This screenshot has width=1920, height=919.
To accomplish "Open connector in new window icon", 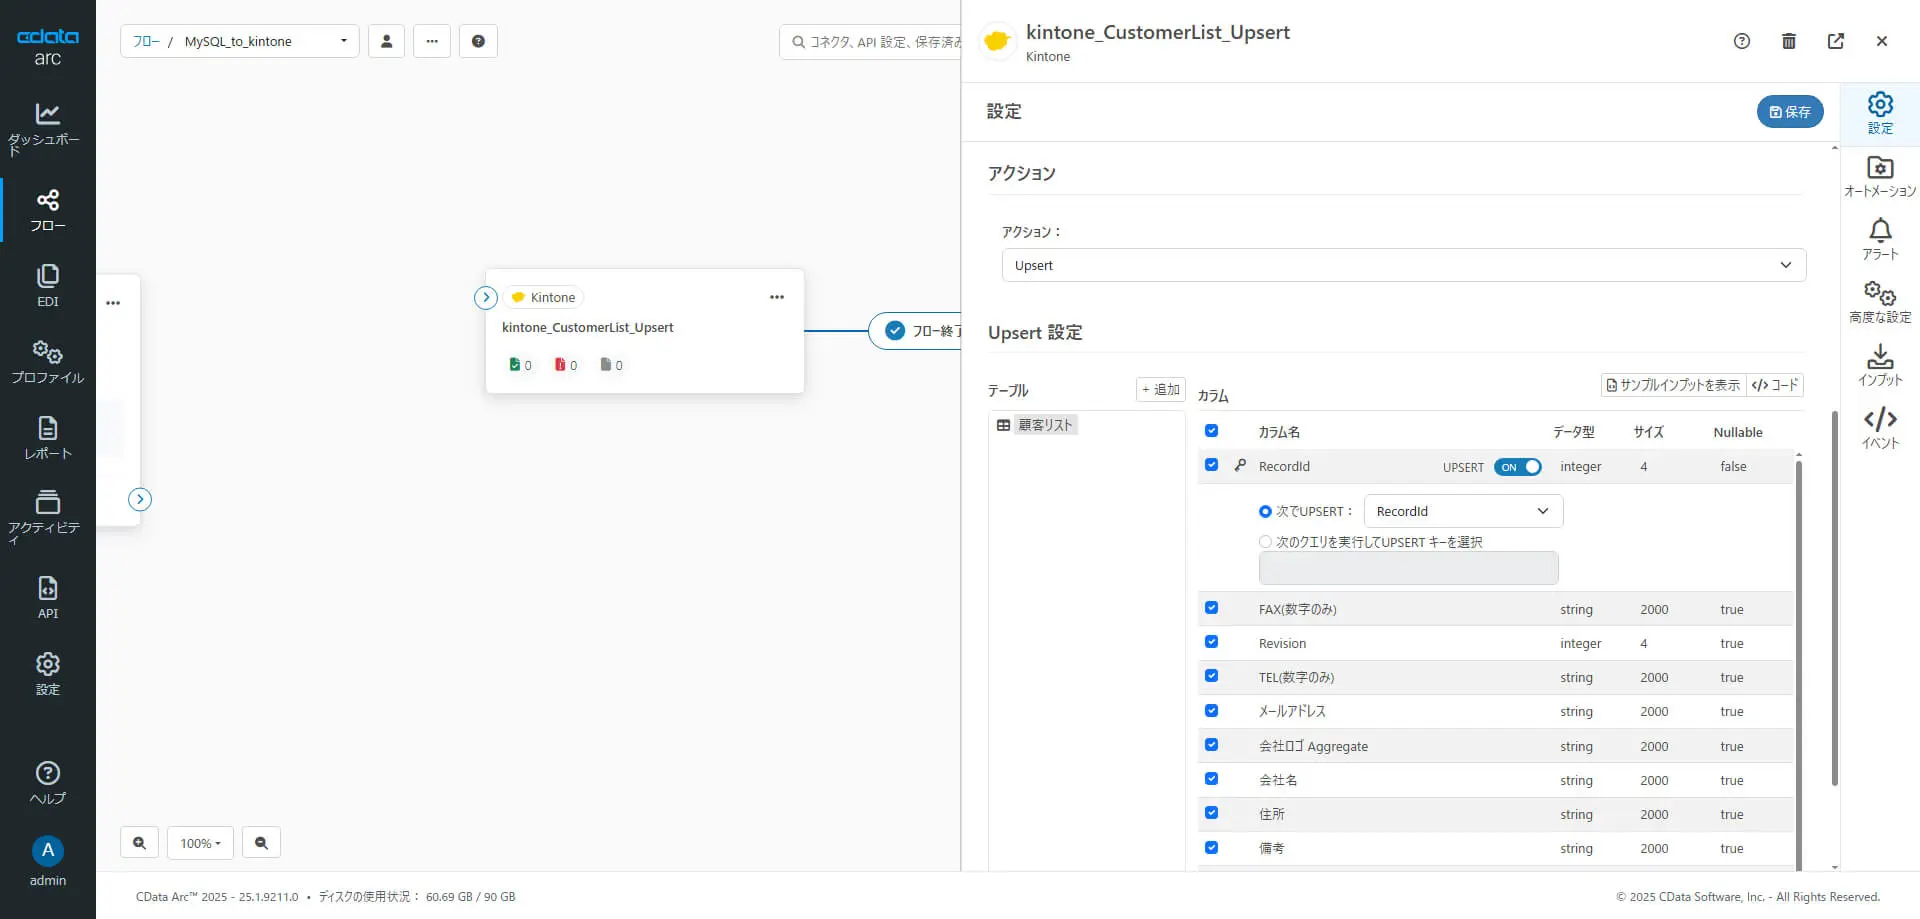I will 1835,41.
